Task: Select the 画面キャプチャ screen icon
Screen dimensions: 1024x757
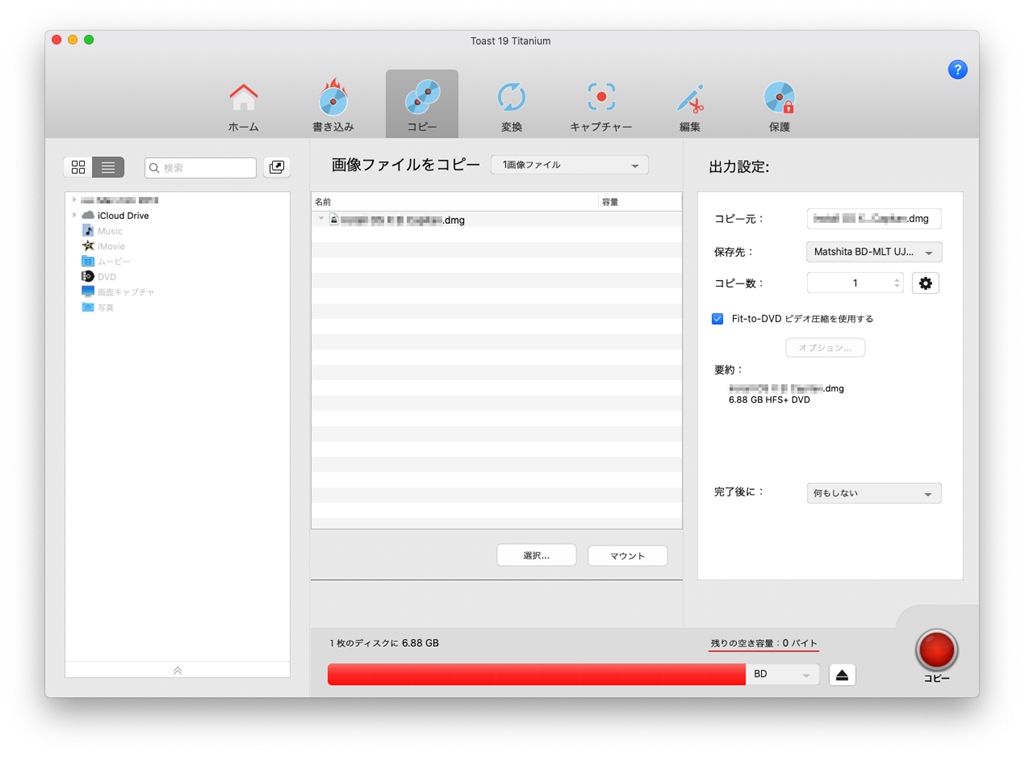Action: point(88,291)
